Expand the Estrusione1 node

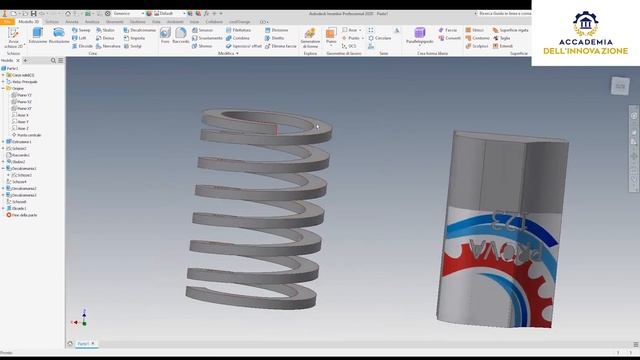(3, 142)
